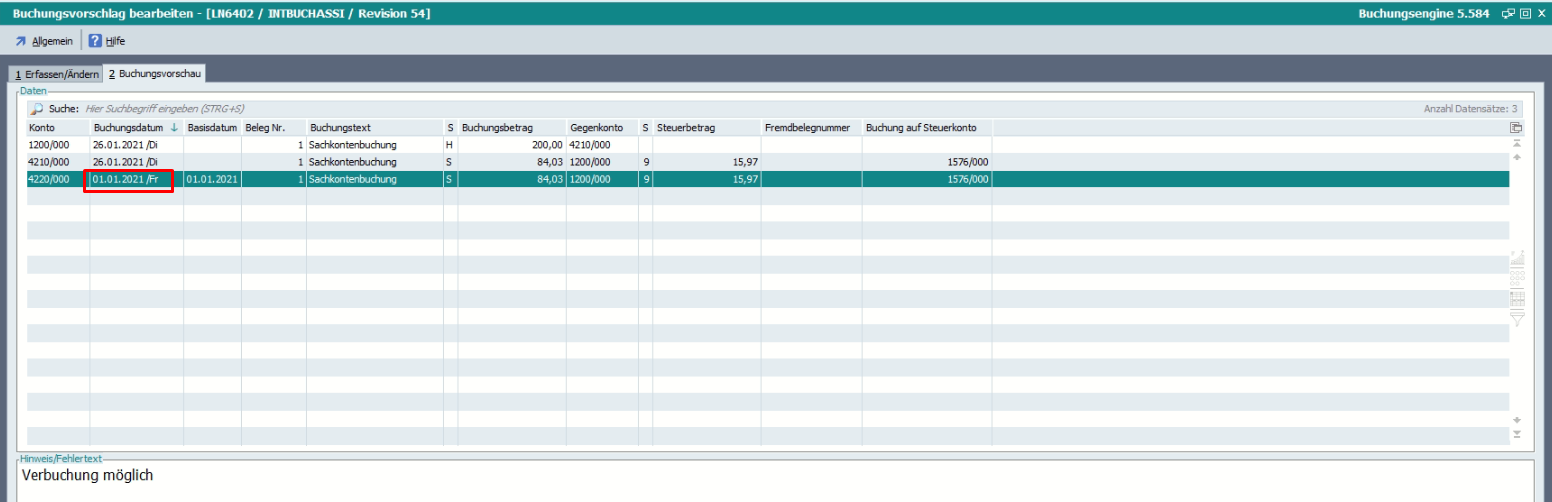Click Buchung auf Steuerkonto column header

[927, 128]
